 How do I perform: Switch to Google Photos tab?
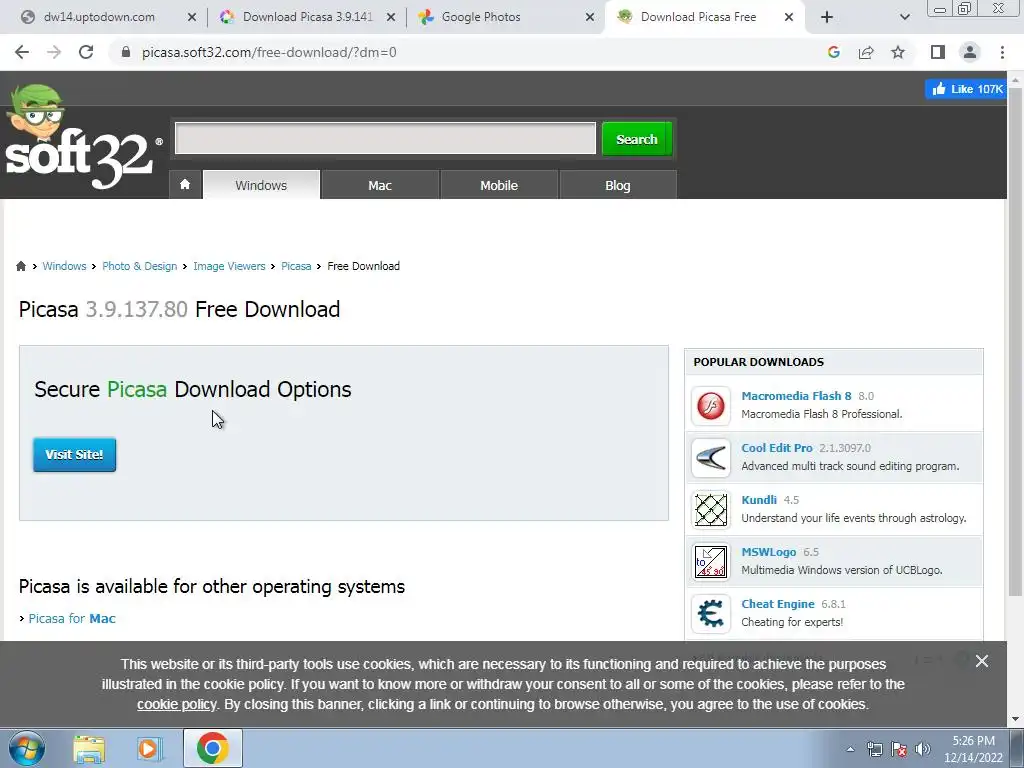click(481, 17)
